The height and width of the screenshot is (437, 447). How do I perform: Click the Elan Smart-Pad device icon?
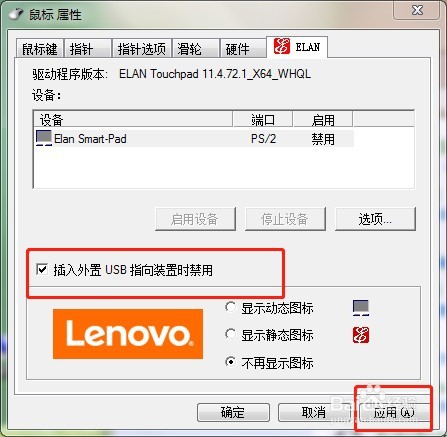[x=44, y=138]
